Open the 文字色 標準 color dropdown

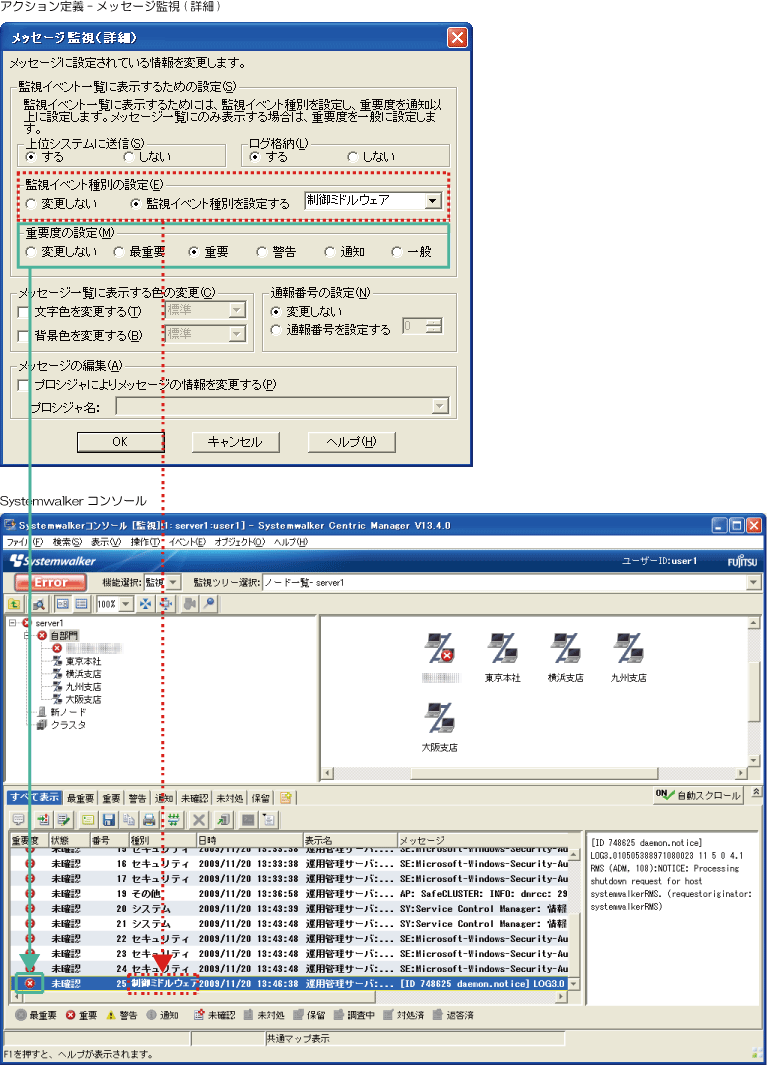click(237, 310)
